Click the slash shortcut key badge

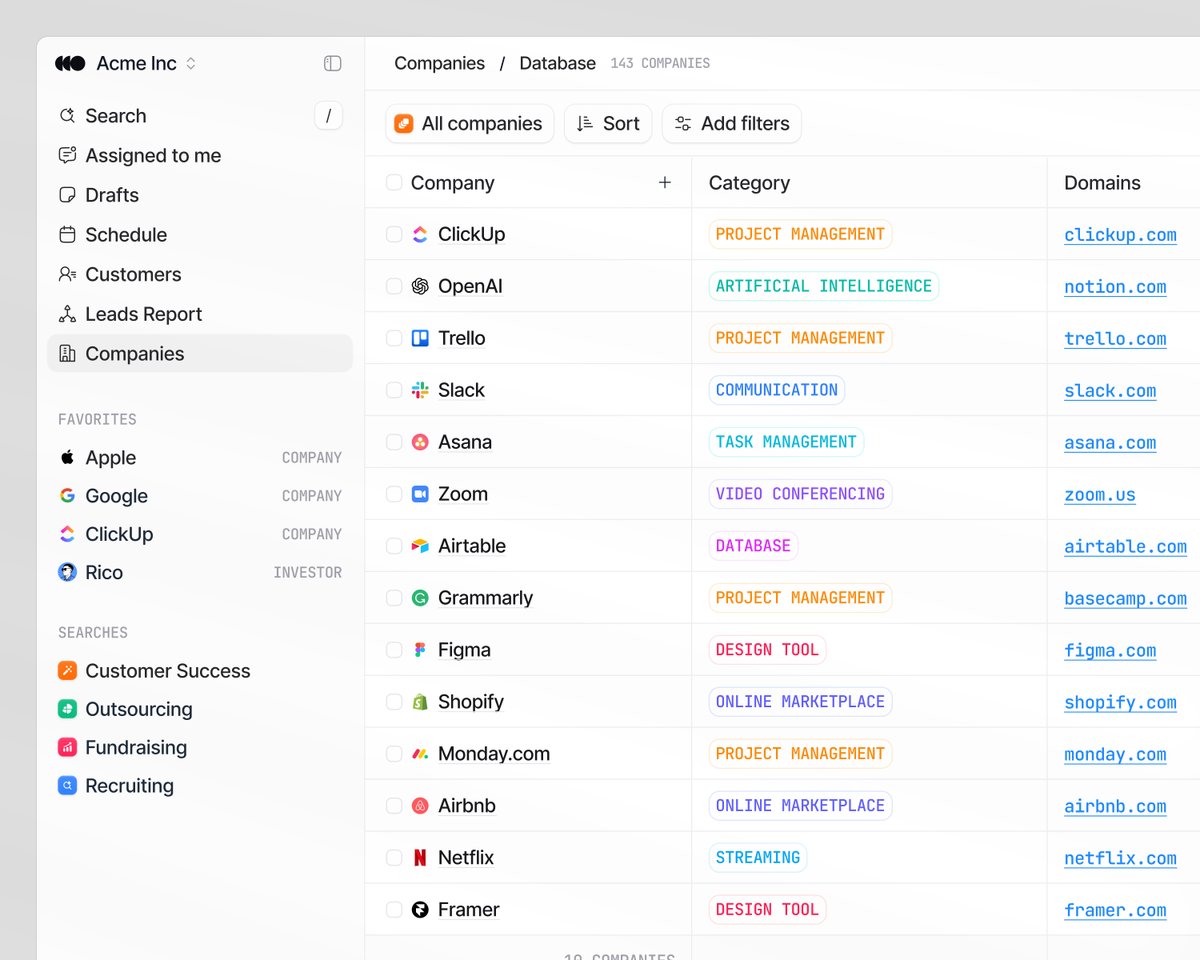pyautogui.click(x=328, y=116)
